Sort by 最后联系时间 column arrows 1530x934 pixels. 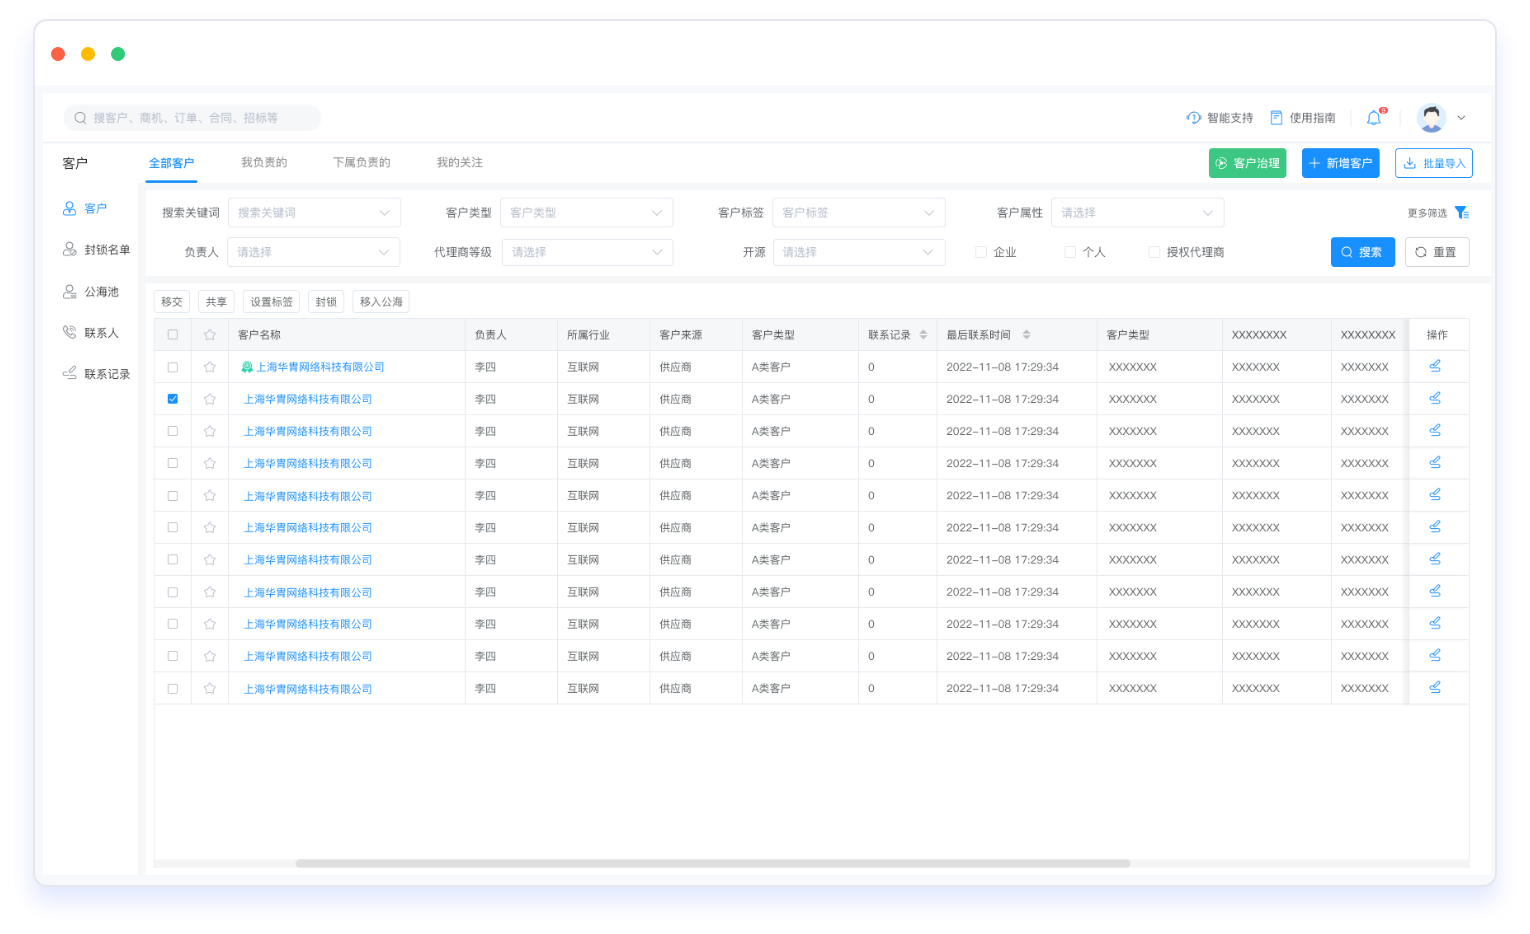1026,335
